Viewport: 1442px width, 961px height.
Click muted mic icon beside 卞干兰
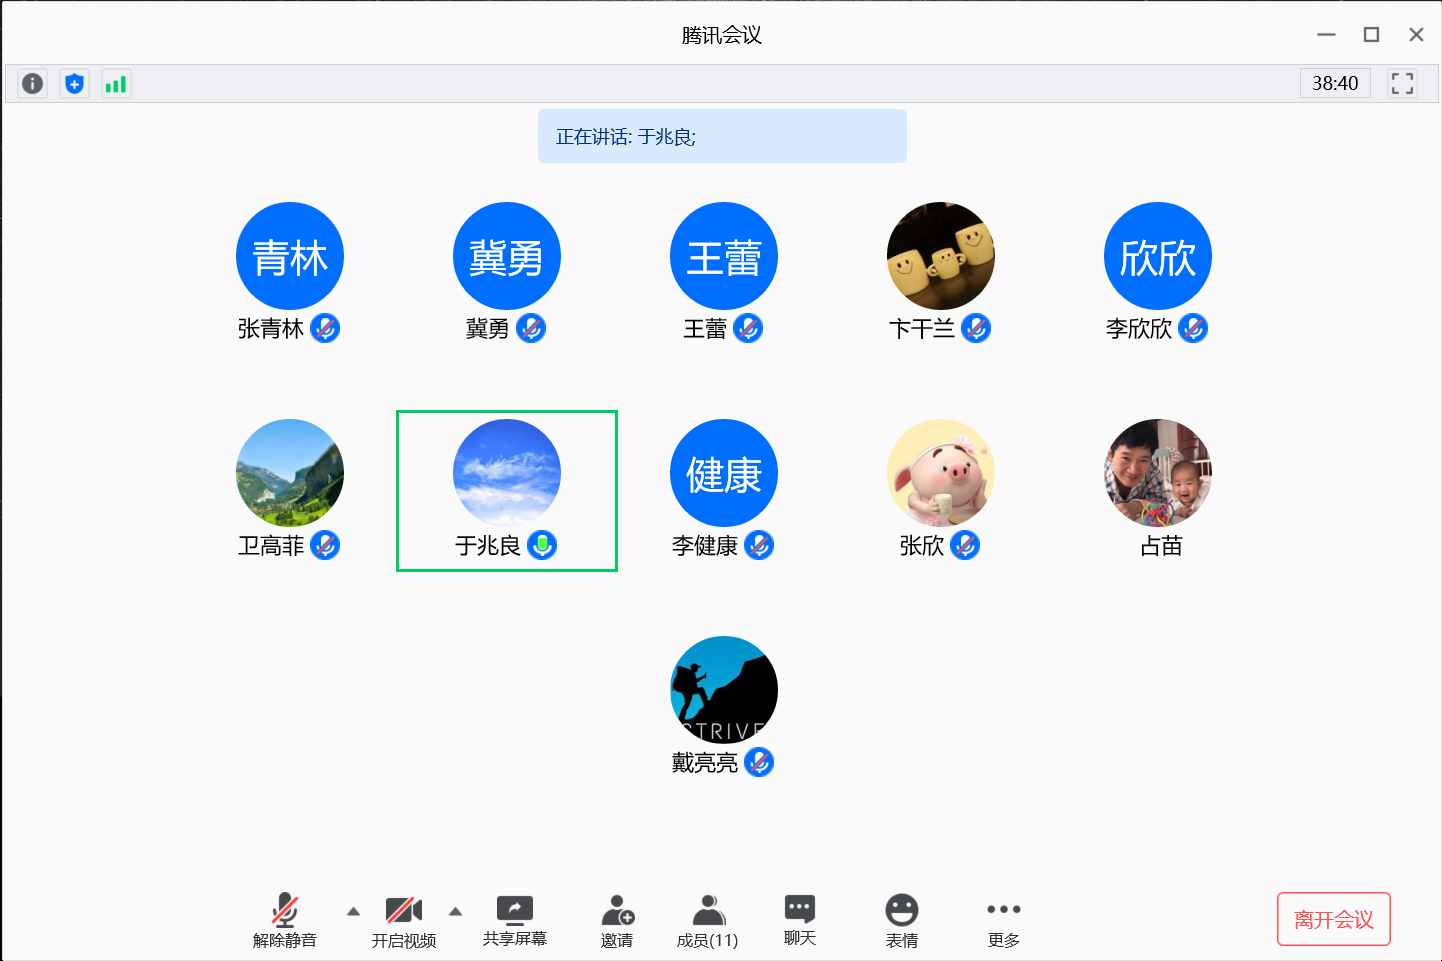tap(976, 328)
